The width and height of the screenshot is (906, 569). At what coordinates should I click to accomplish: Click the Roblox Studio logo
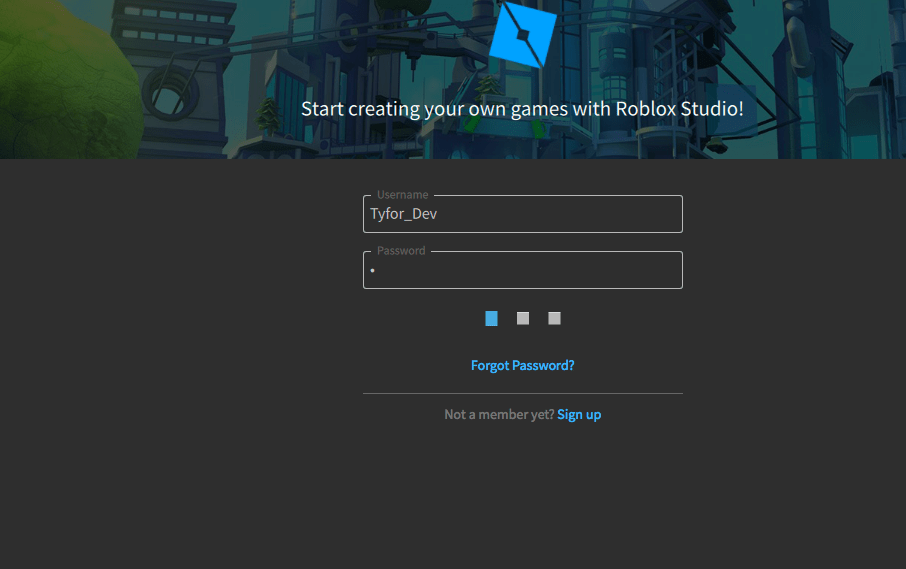click(522, 35)
